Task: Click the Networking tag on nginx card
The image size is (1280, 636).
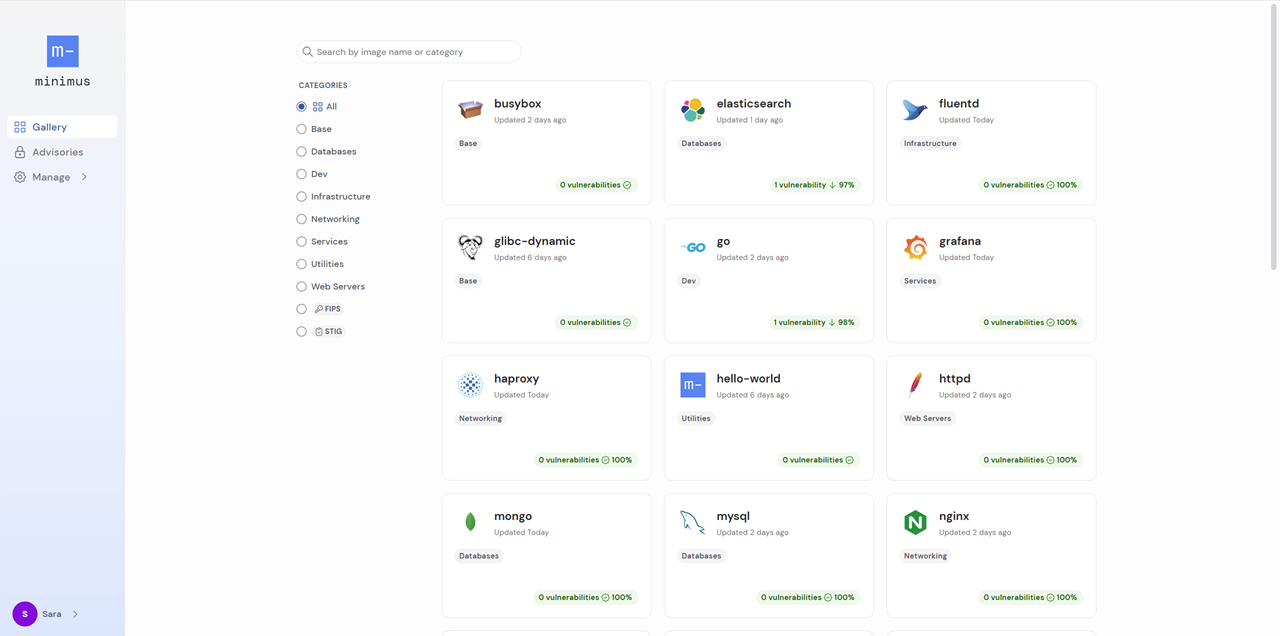Action: tap(925, 556)
